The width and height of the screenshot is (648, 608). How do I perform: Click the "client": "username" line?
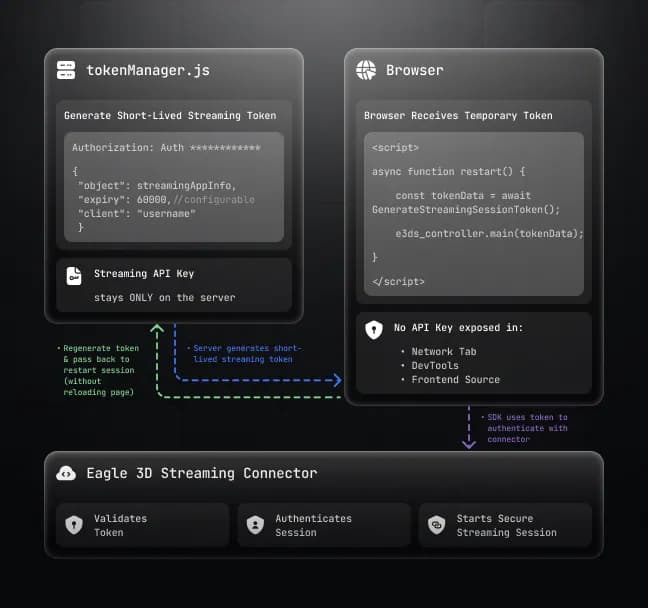(x=137, y=214)
